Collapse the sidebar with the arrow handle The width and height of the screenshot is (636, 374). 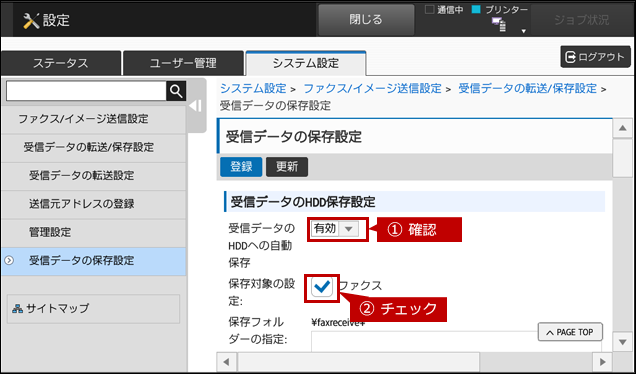[x=196, y=106]
